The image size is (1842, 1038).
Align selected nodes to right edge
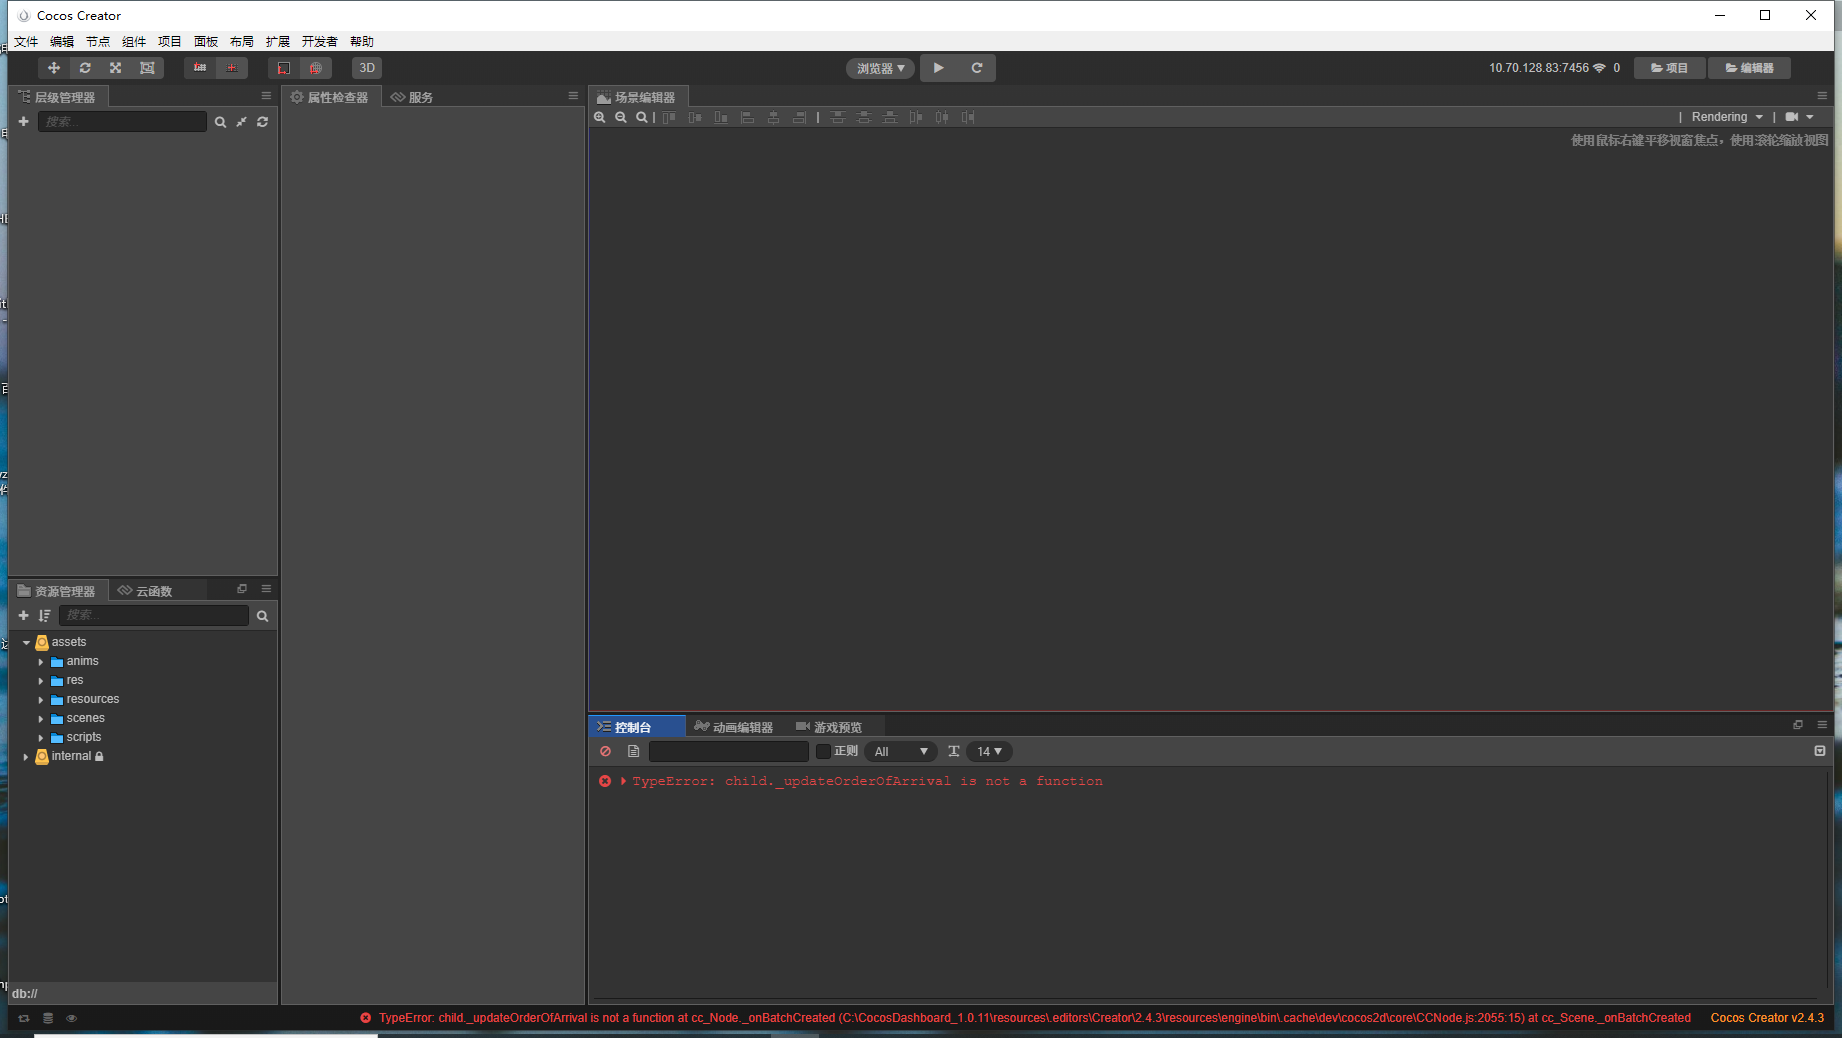(x=799, y=117)
